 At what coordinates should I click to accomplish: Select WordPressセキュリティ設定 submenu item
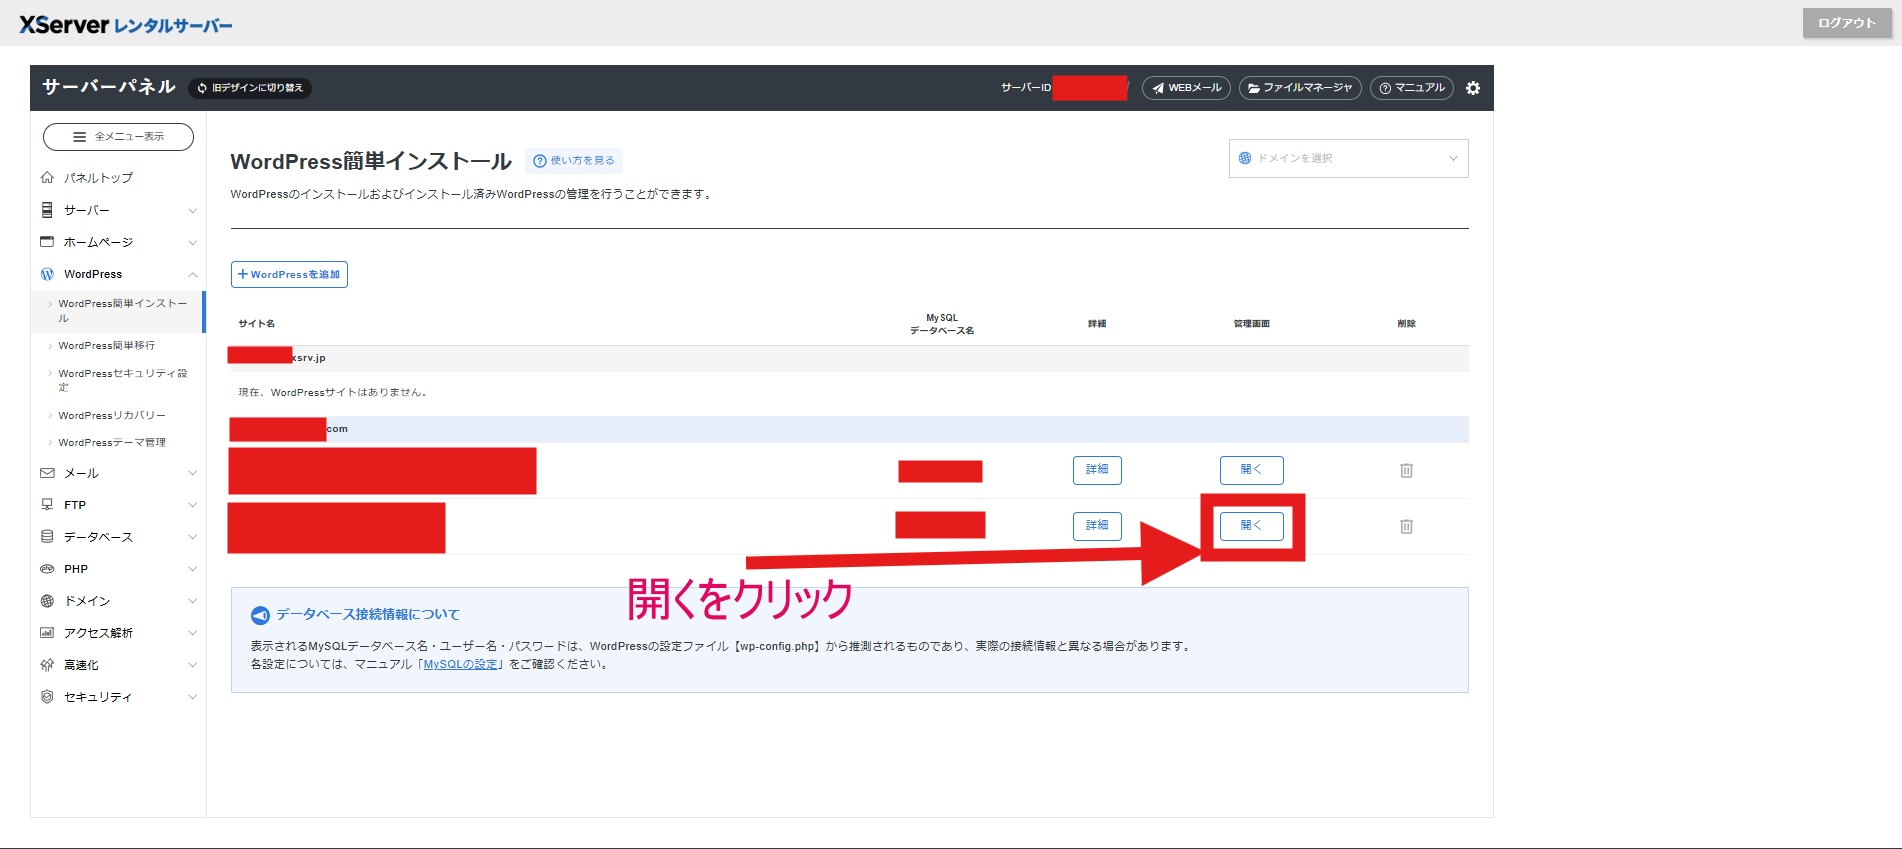[x=122, y=380]
